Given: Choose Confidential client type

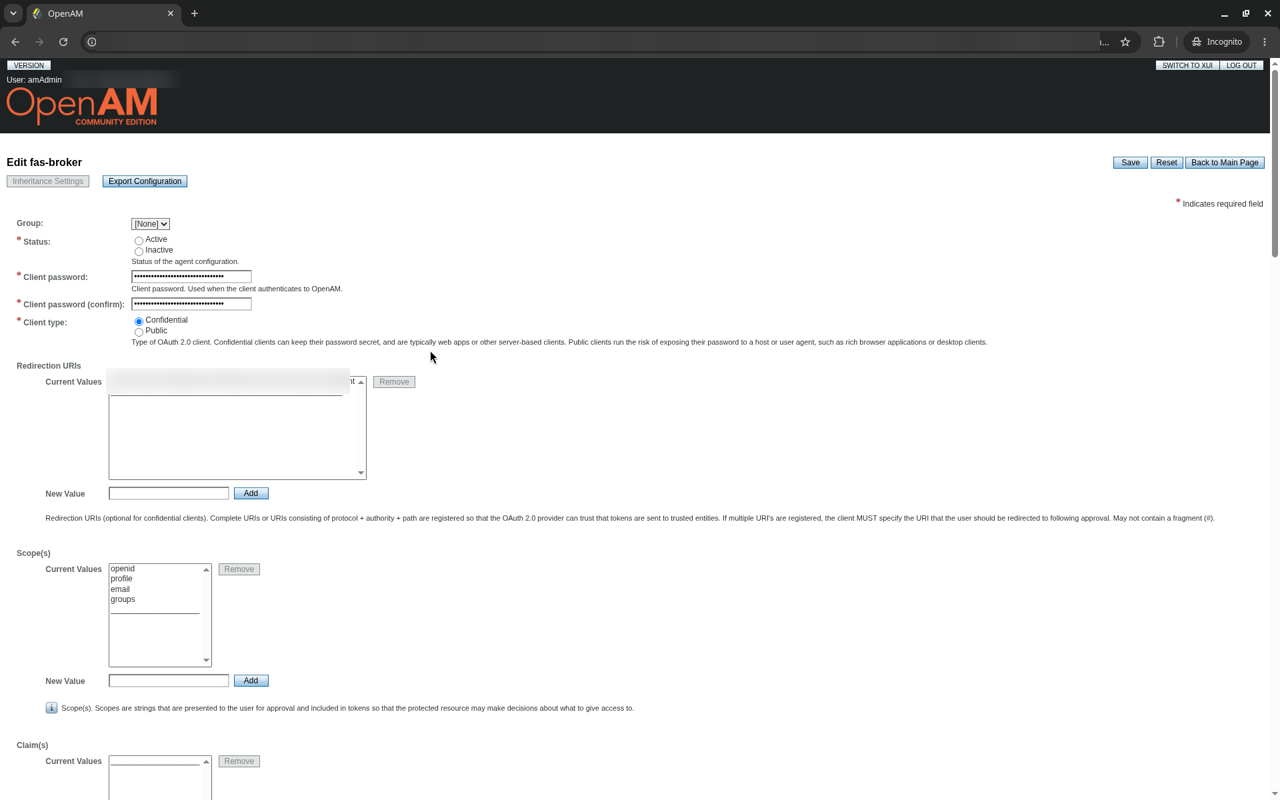Looking at the screenshot, I should click(x=139, y=321).
